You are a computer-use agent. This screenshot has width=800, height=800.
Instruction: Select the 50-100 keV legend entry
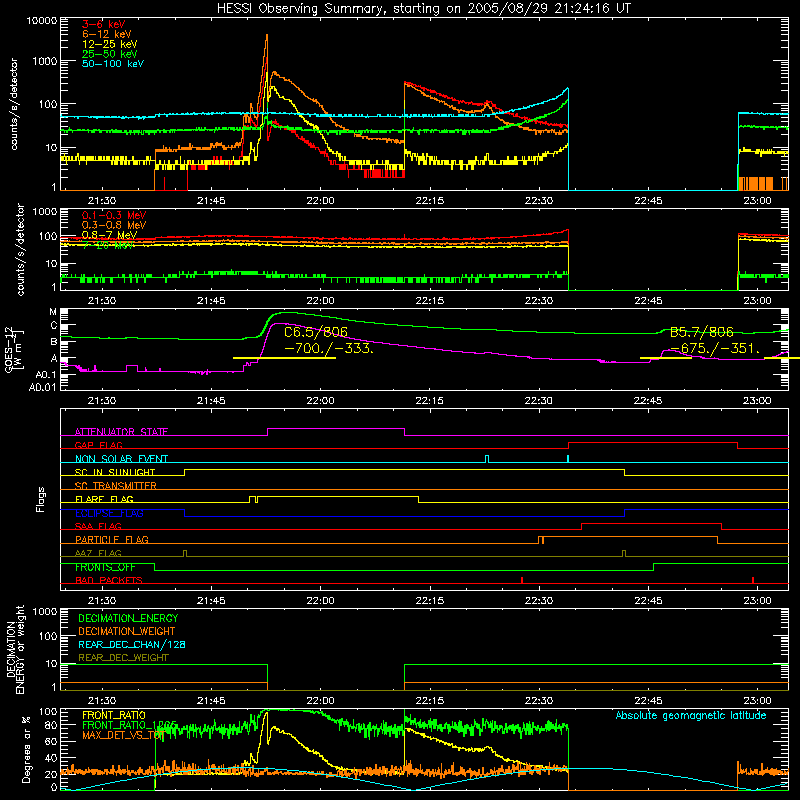pos(113,64)
